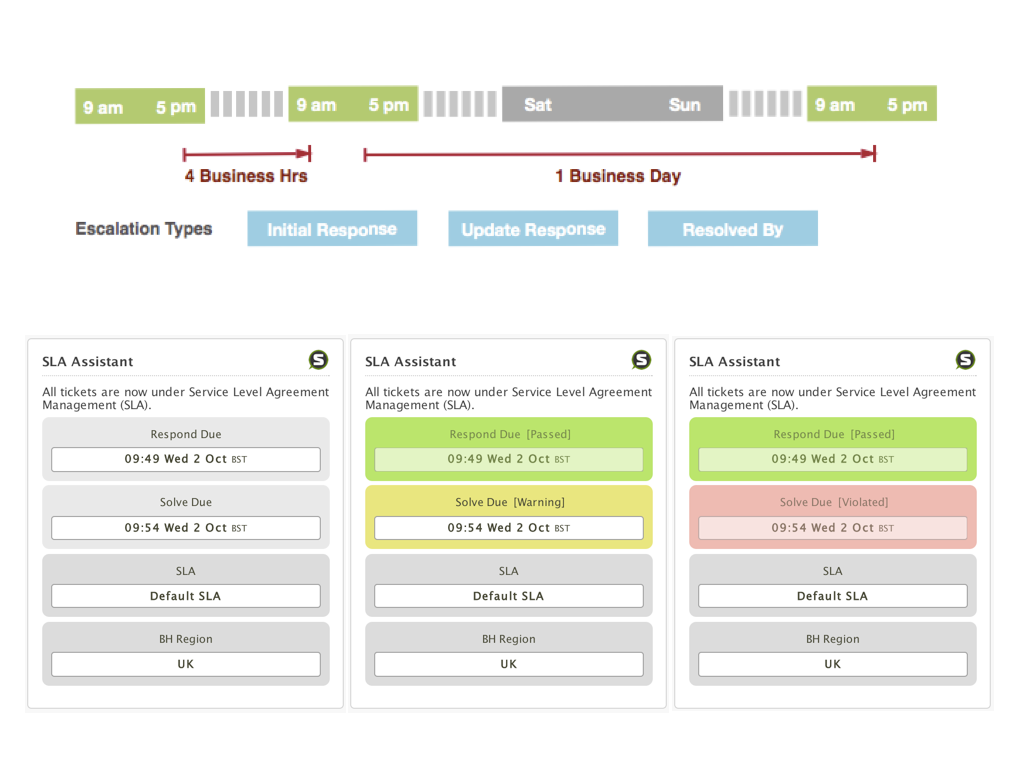The image size is (1024, 768).
Task: Click the left panel's Respond Due date field
Action: (186, 459)
